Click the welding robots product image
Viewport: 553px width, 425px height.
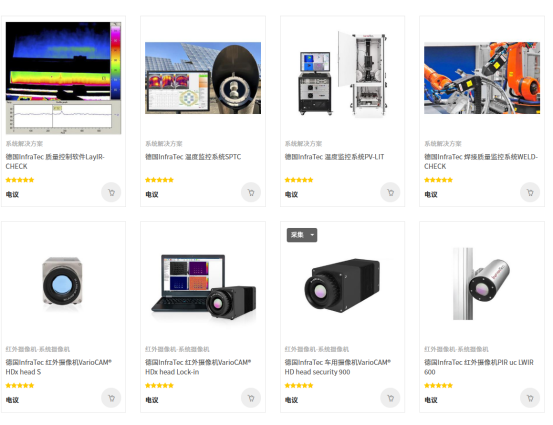(482, 78)
